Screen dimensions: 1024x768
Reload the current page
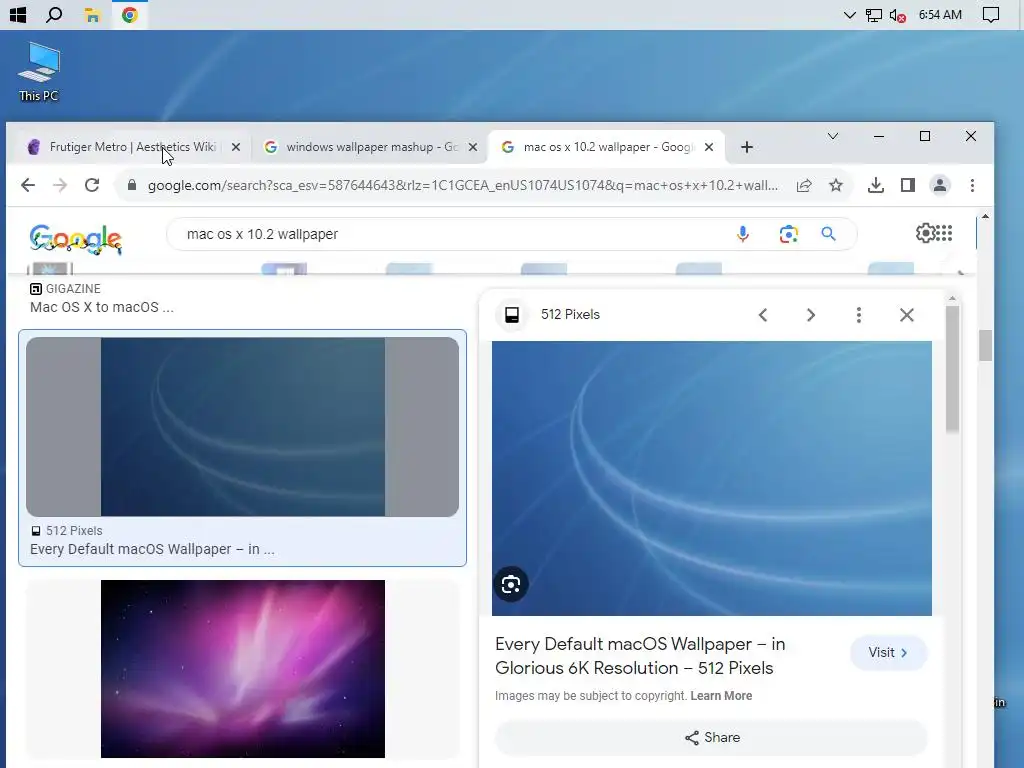tap(92, 185)
